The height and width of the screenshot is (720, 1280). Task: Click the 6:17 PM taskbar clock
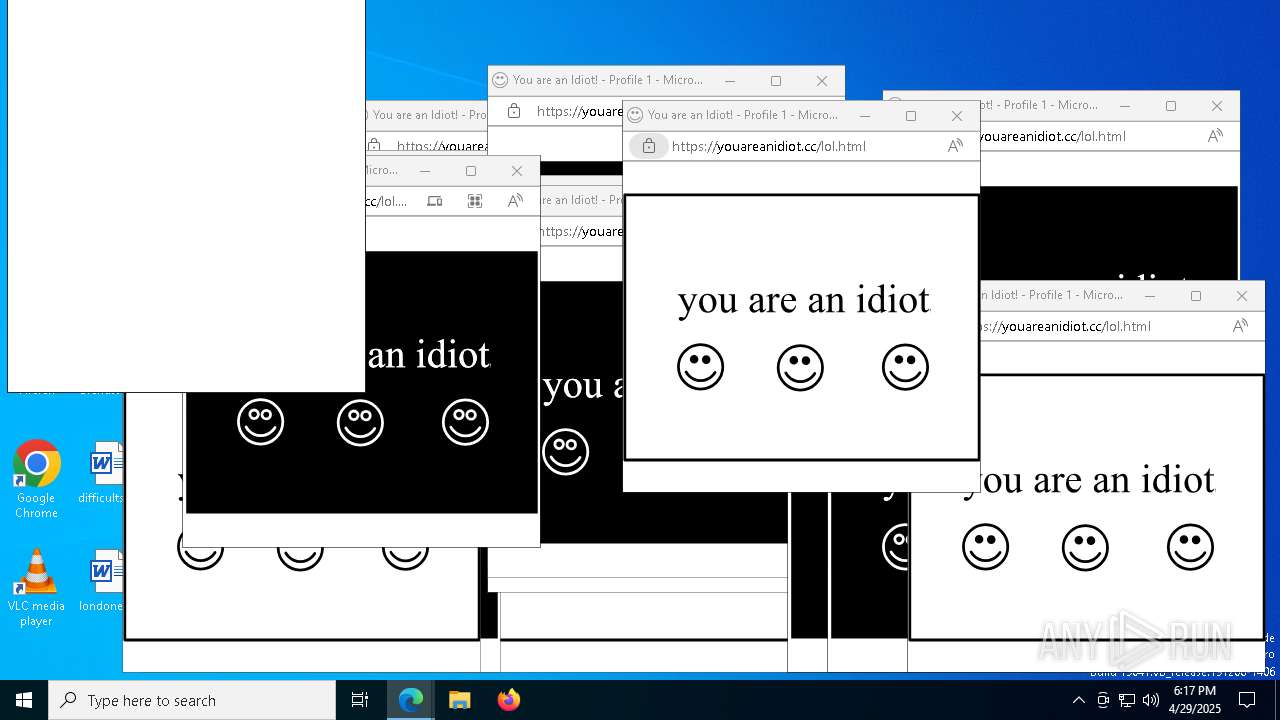click(x=1195, y=700)
